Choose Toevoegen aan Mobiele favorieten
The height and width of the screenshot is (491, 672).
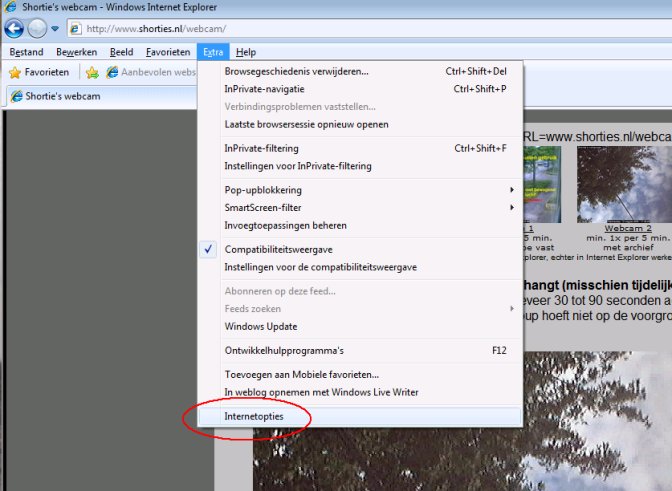(x=360, y=374)
